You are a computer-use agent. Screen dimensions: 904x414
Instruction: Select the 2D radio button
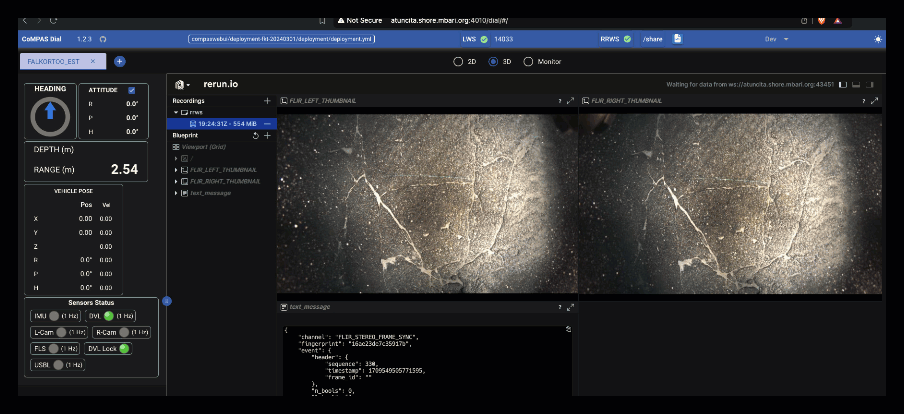459,61
